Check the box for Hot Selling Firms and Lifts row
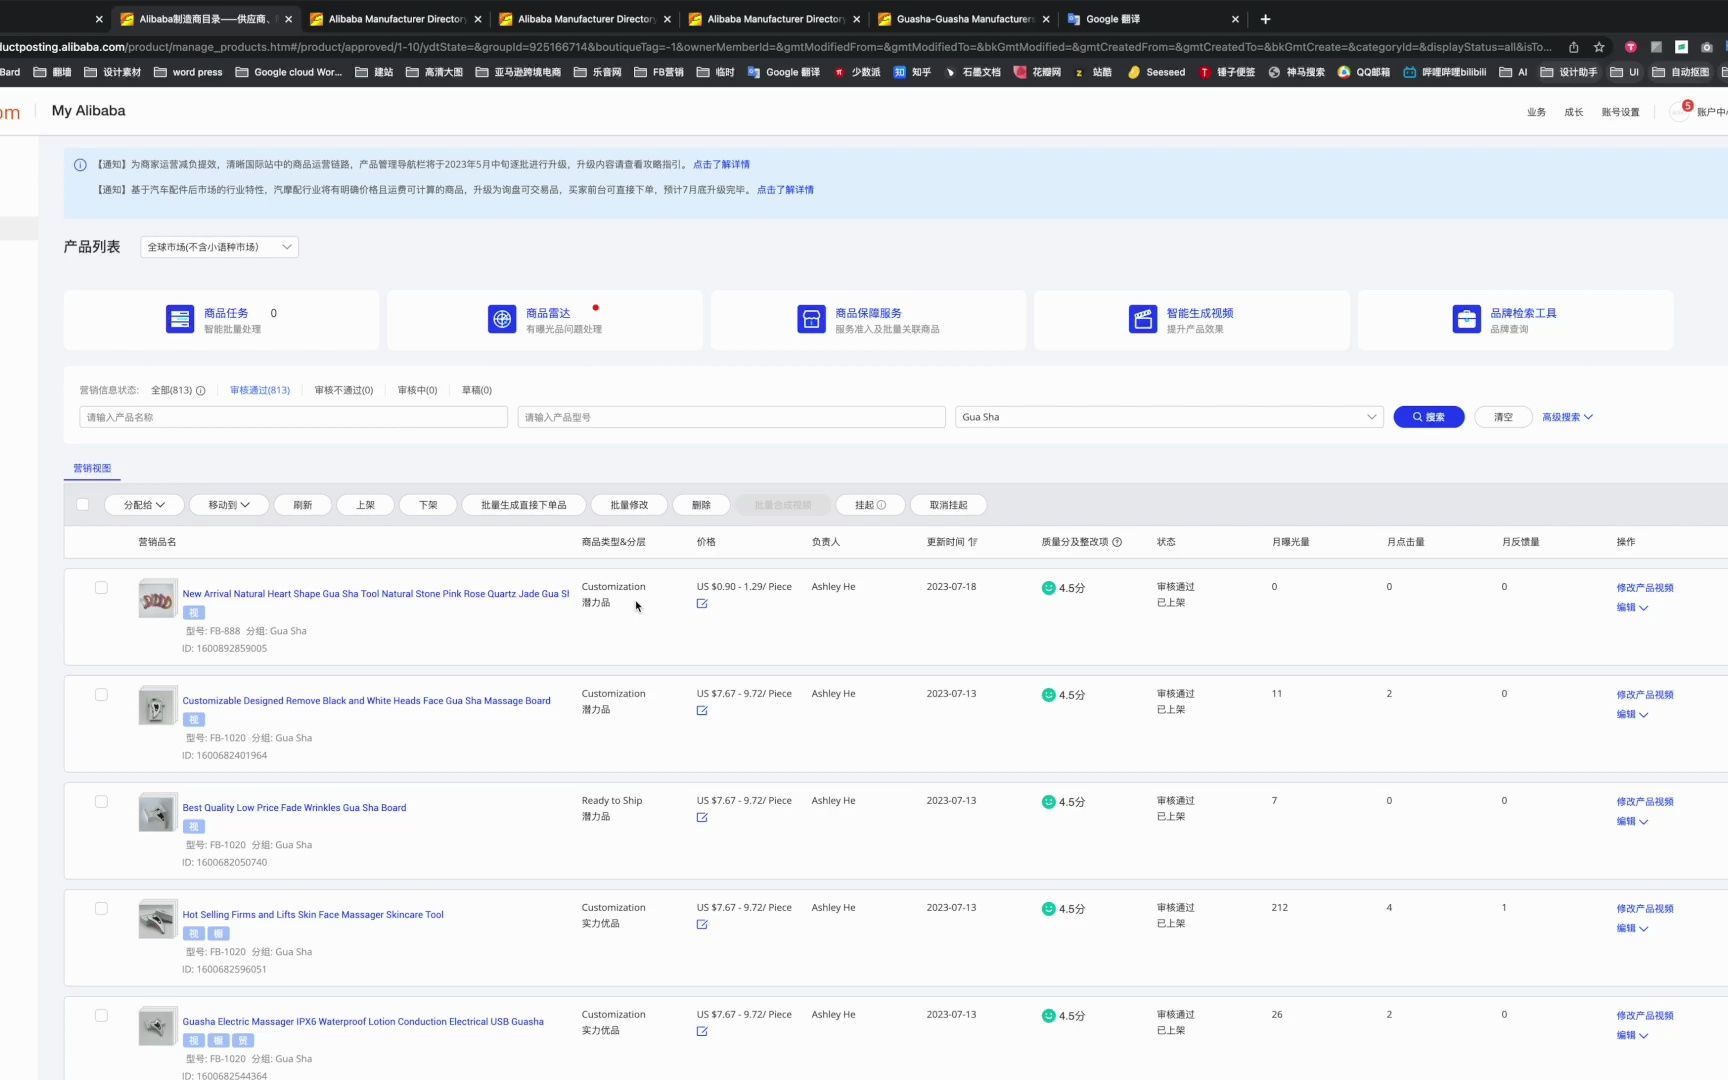 click(101, 909)
